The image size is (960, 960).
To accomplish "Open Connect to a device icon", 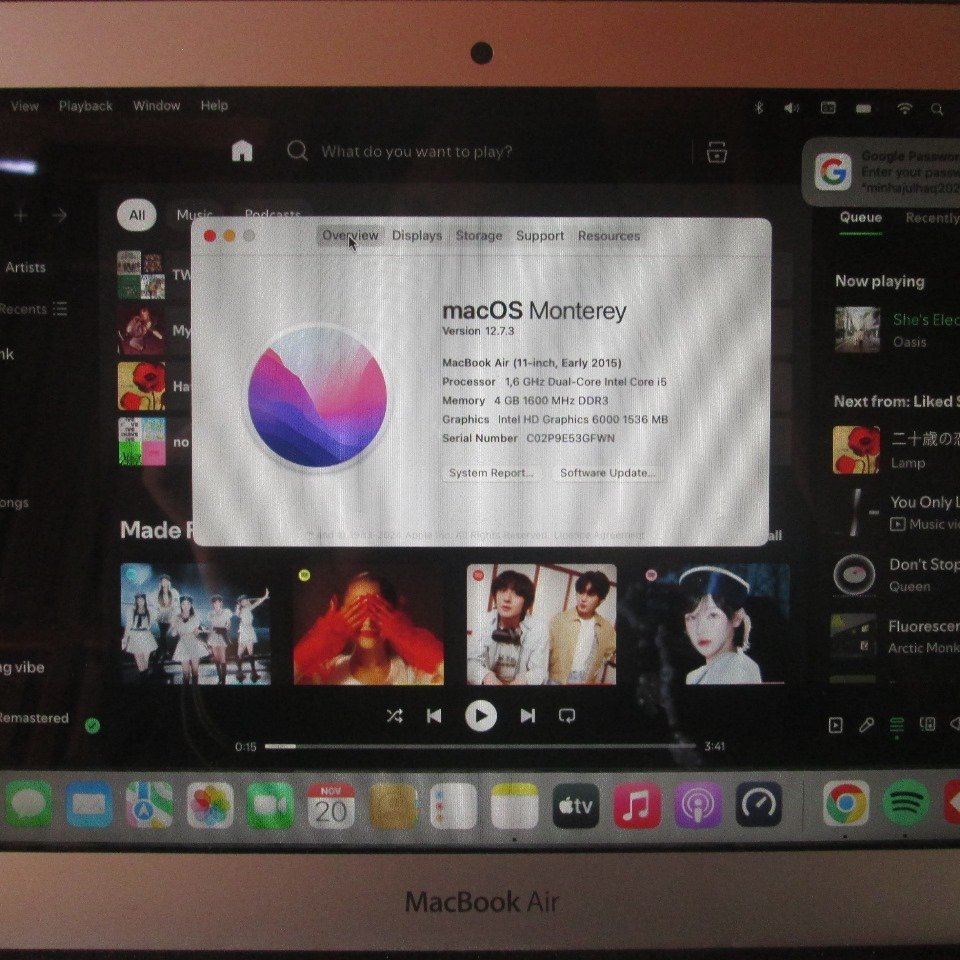I will [x=928, y=725].
